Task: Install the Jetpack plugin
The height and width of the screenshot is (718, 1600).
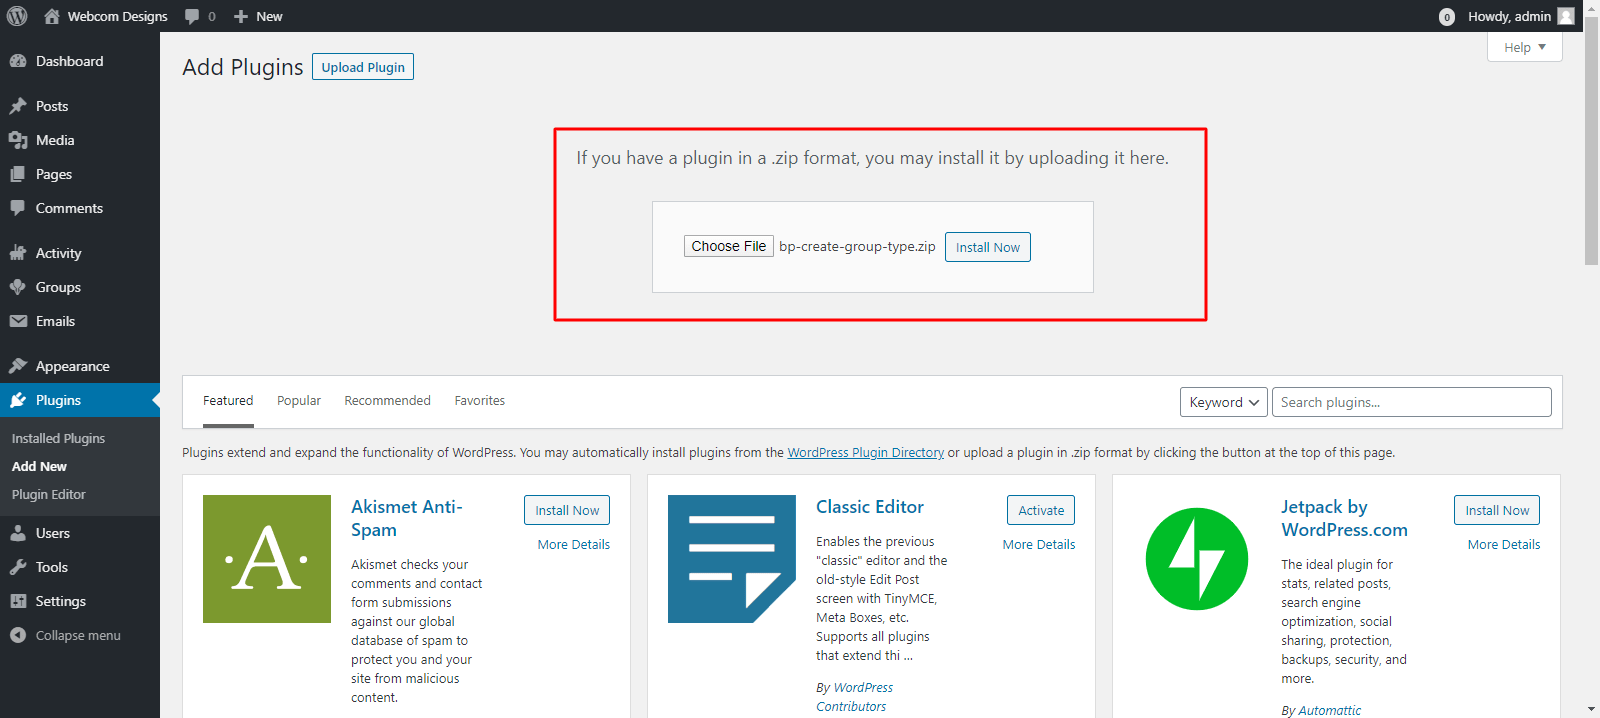Action: click(x=1497, y=510)
